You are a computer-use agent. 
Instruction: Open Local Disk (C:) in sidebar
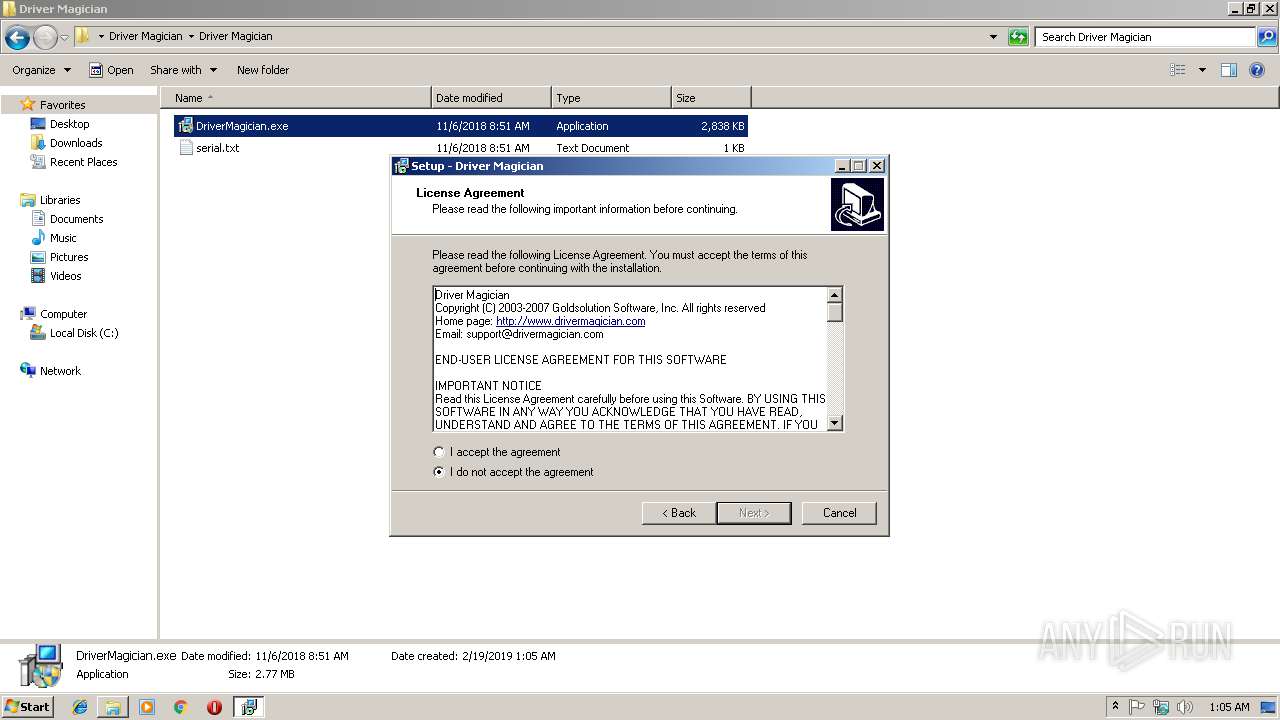[x=84, y=333]
